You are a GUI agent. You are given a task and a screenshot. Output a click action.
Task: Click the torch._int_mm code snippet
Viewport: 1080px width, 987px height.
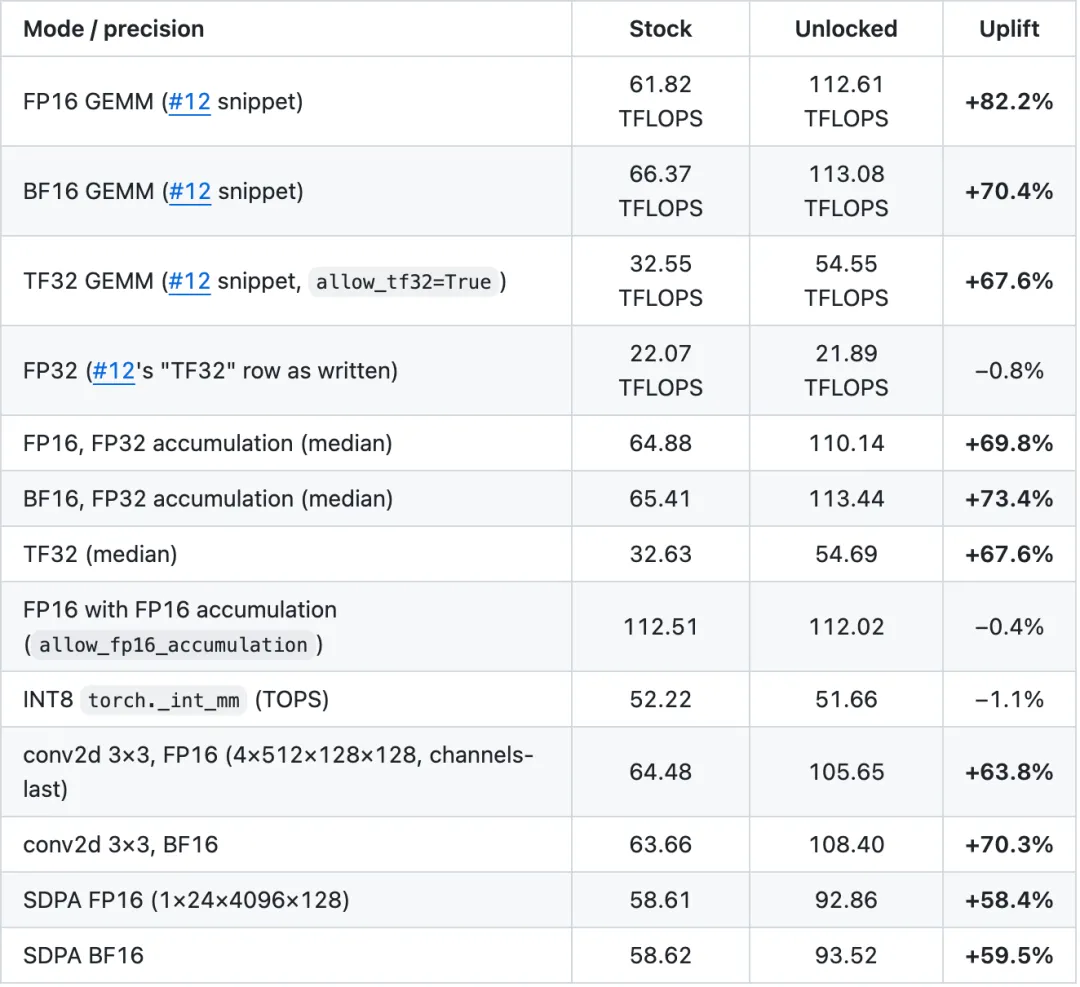click(164, 700)
